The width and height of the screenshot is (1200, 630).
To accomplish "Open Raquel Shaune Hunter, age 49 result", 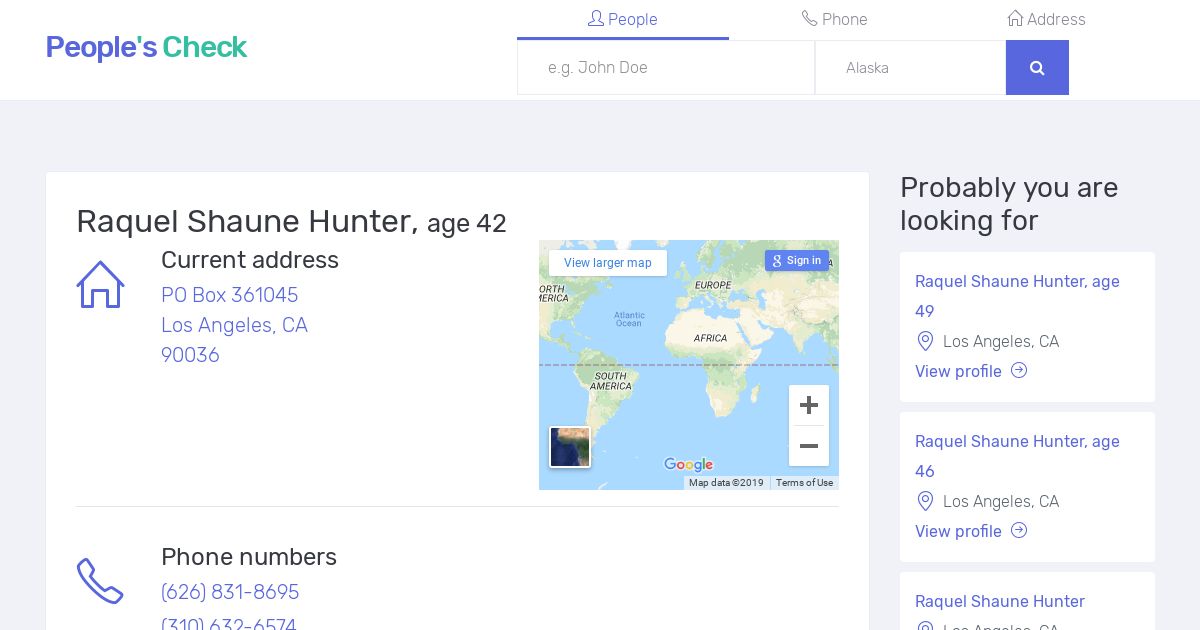I will [1017, 296].
